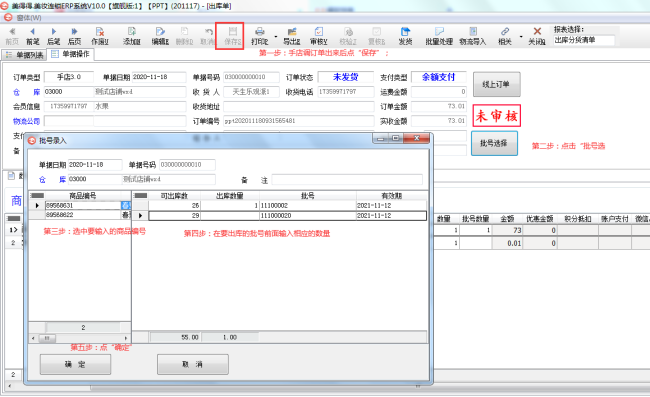Switch to the 单据操作 tab
This screenshot has width=650, height=397.
point(70,54)
